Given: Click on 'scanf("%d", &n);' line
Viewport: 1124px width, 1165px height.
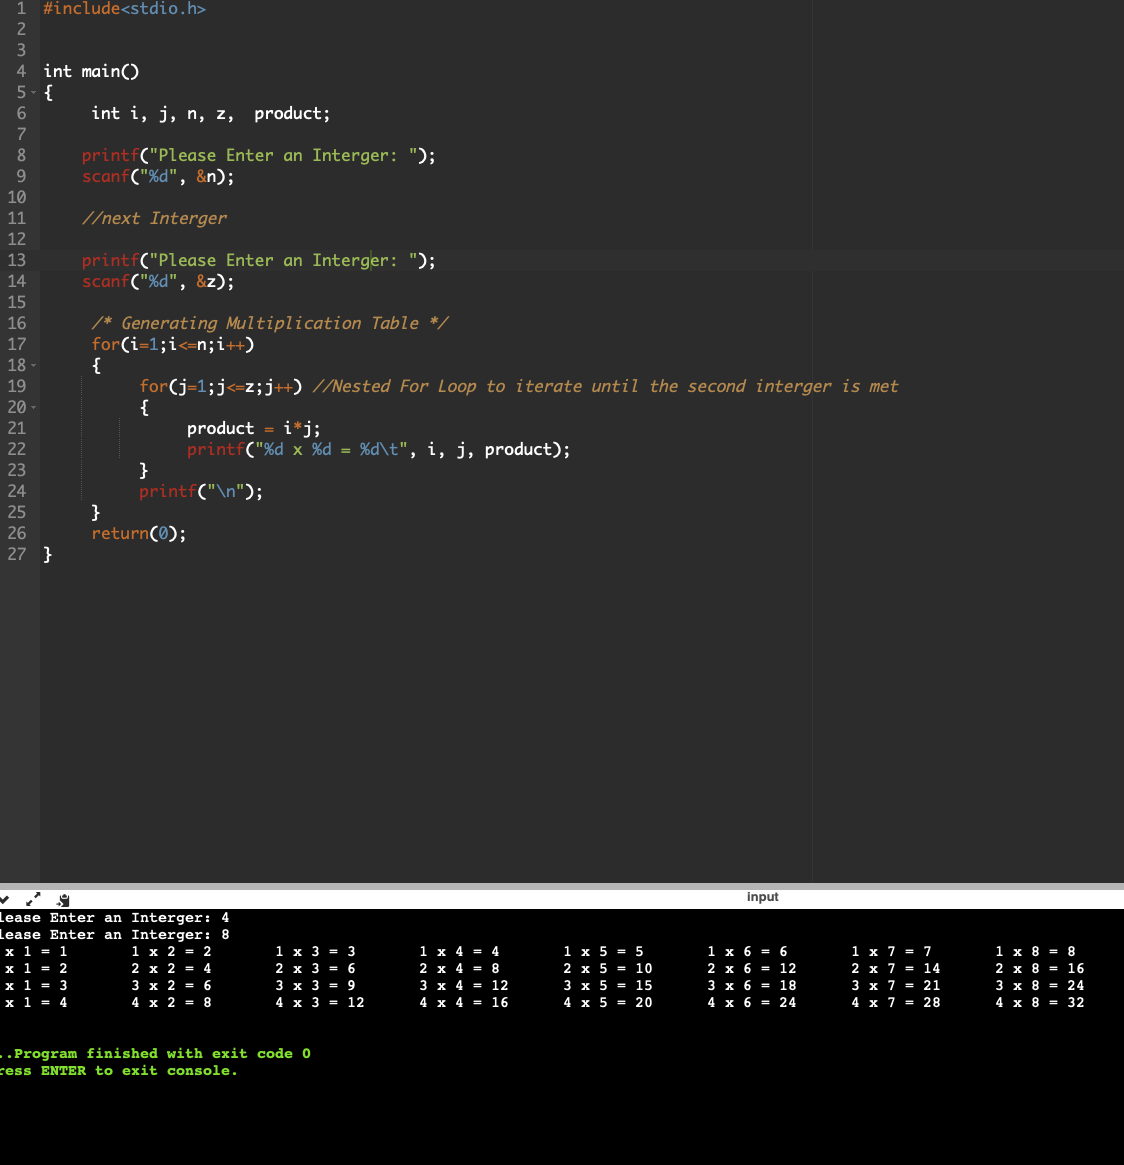Looking at the screenshot, I should (158, 177).
